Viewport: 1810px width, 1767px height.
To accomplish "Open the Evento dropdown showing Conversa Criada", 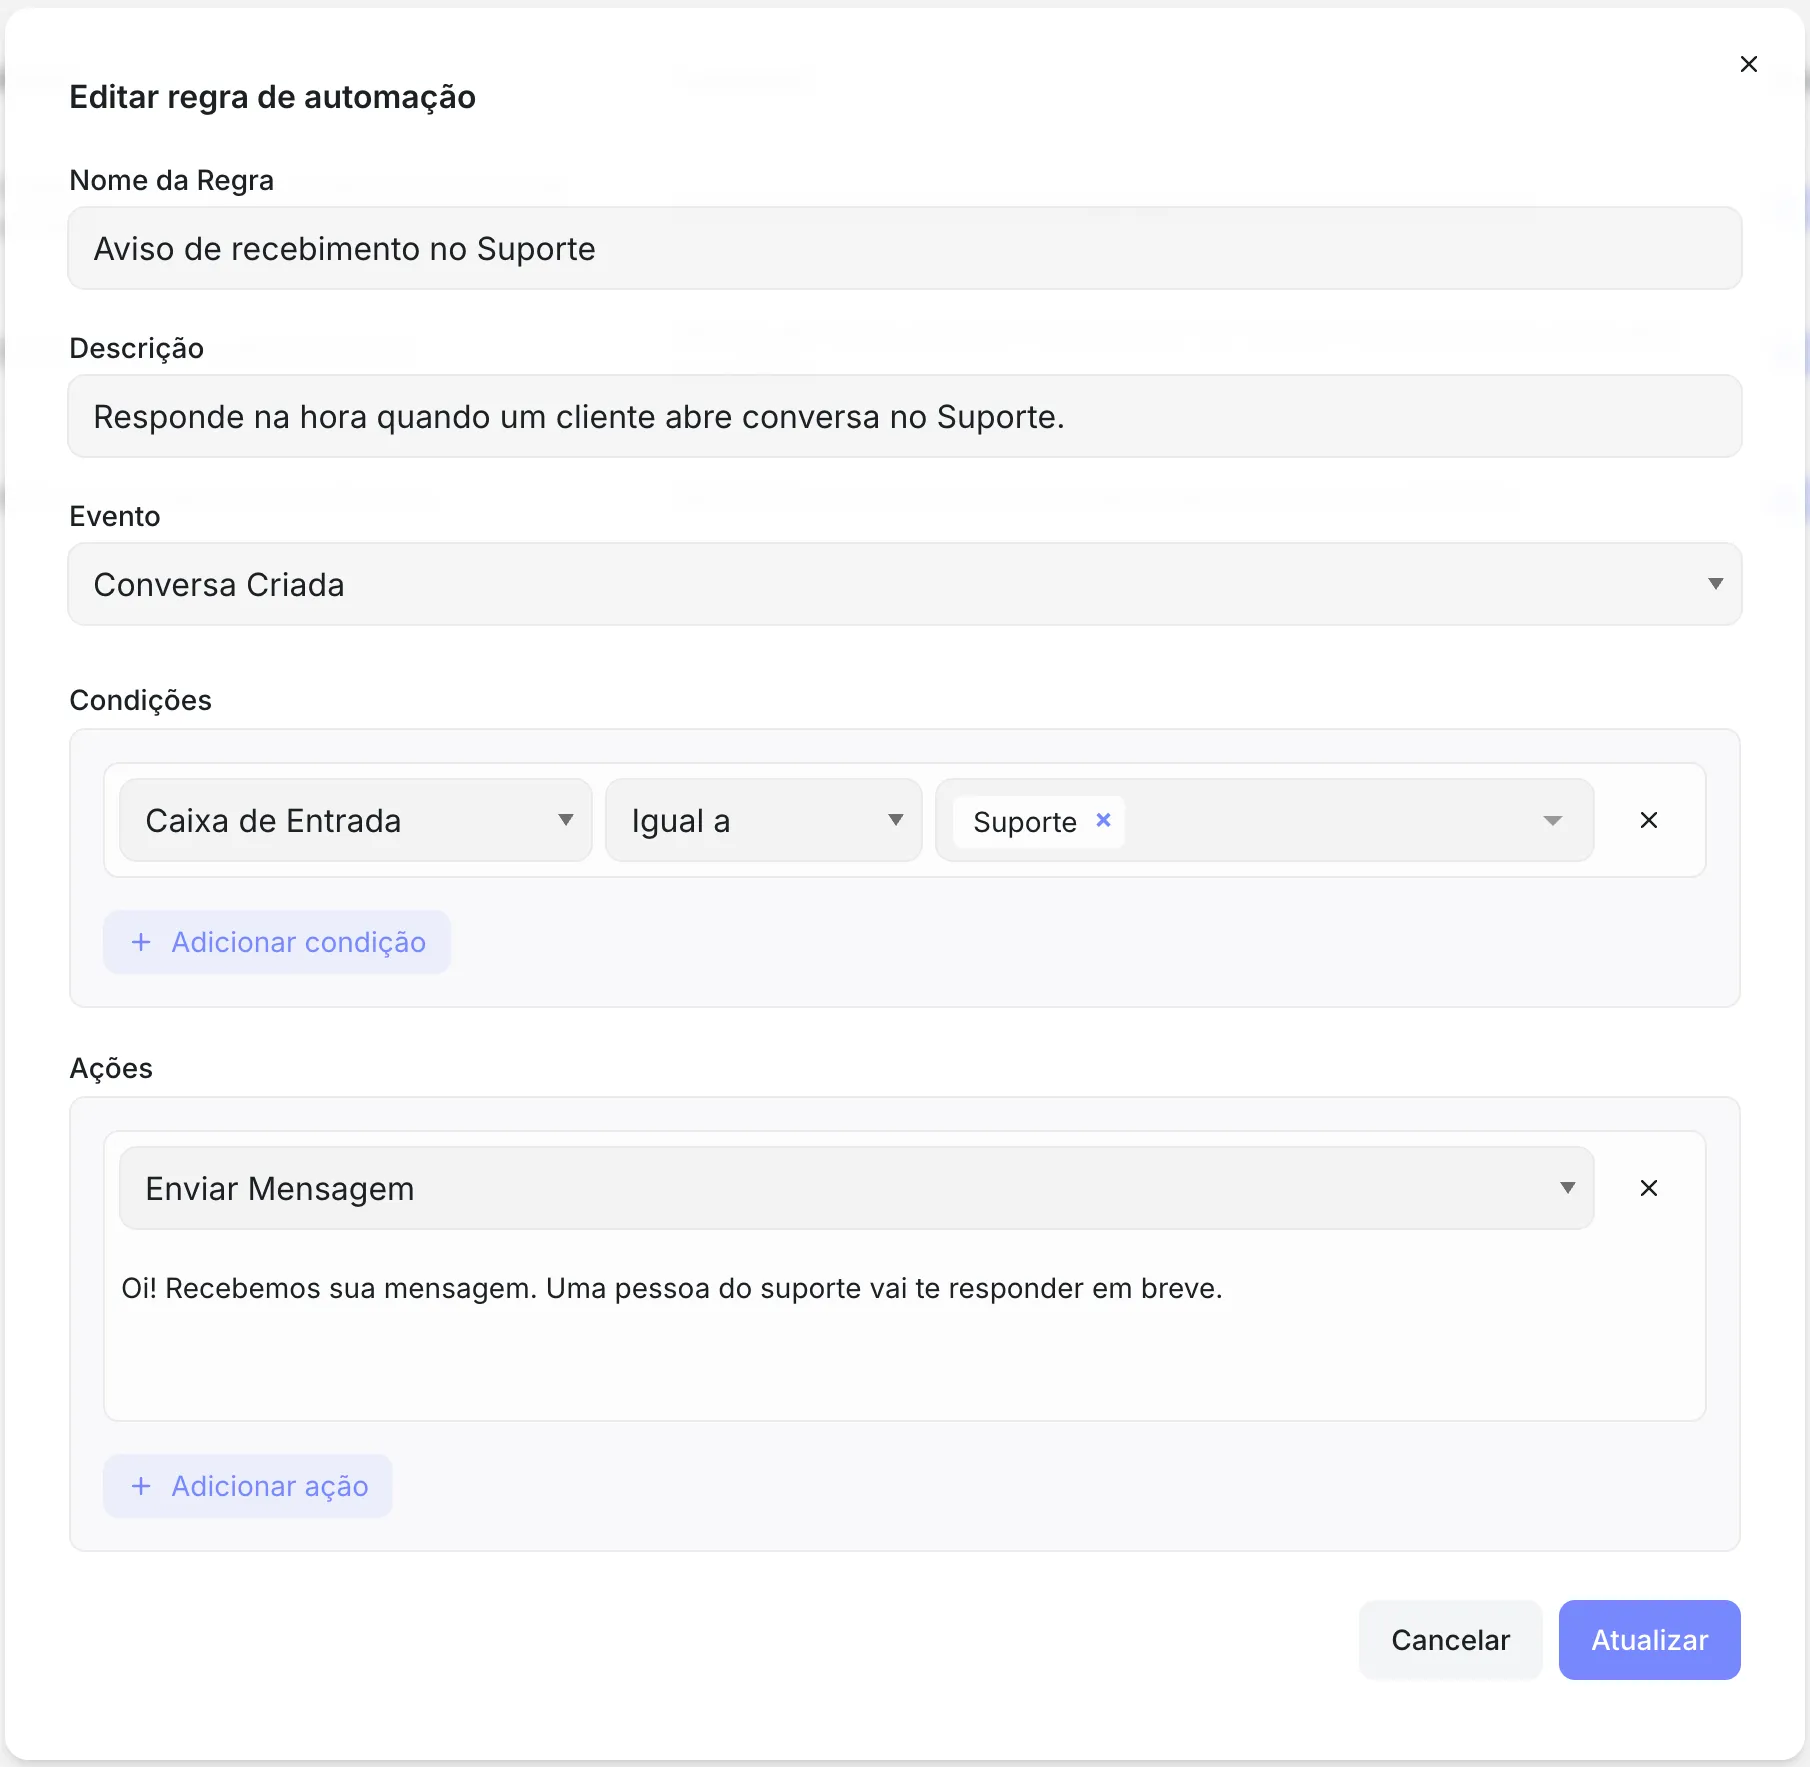I will click(905, 584).
